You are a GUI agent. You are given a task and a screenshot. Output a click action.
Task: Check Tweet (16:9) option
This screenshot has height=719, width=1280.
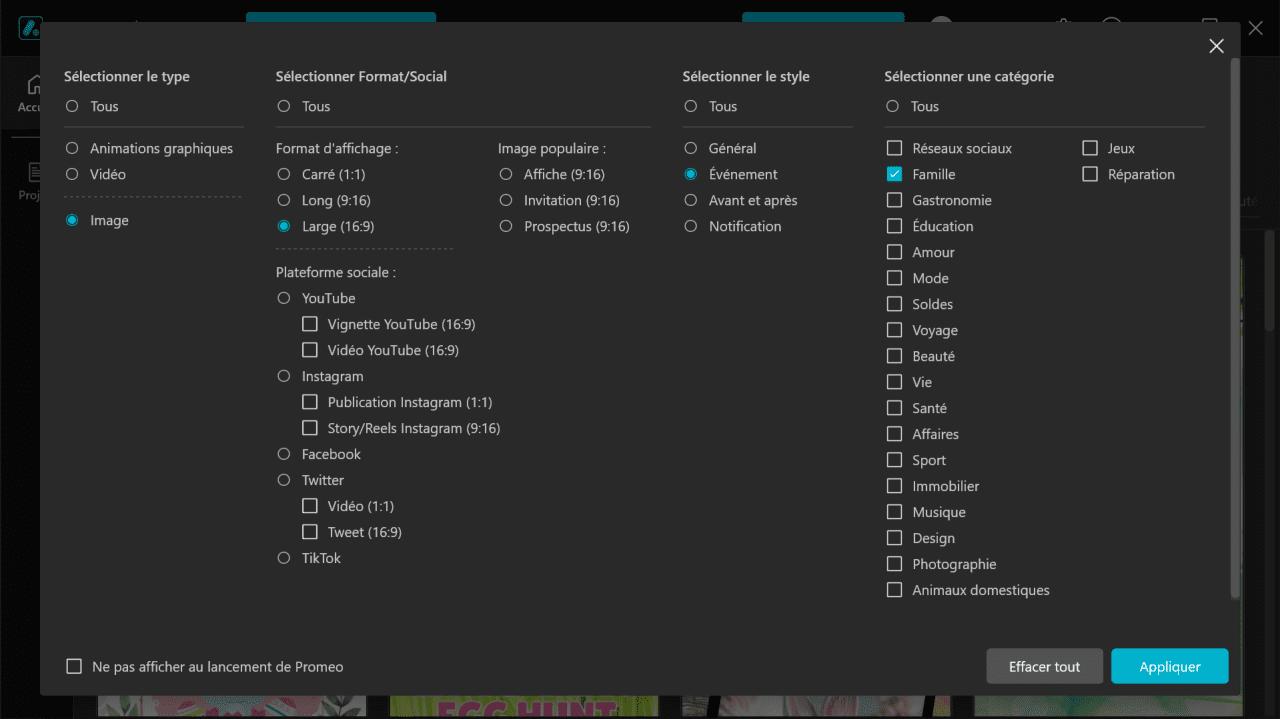(310, 532)
